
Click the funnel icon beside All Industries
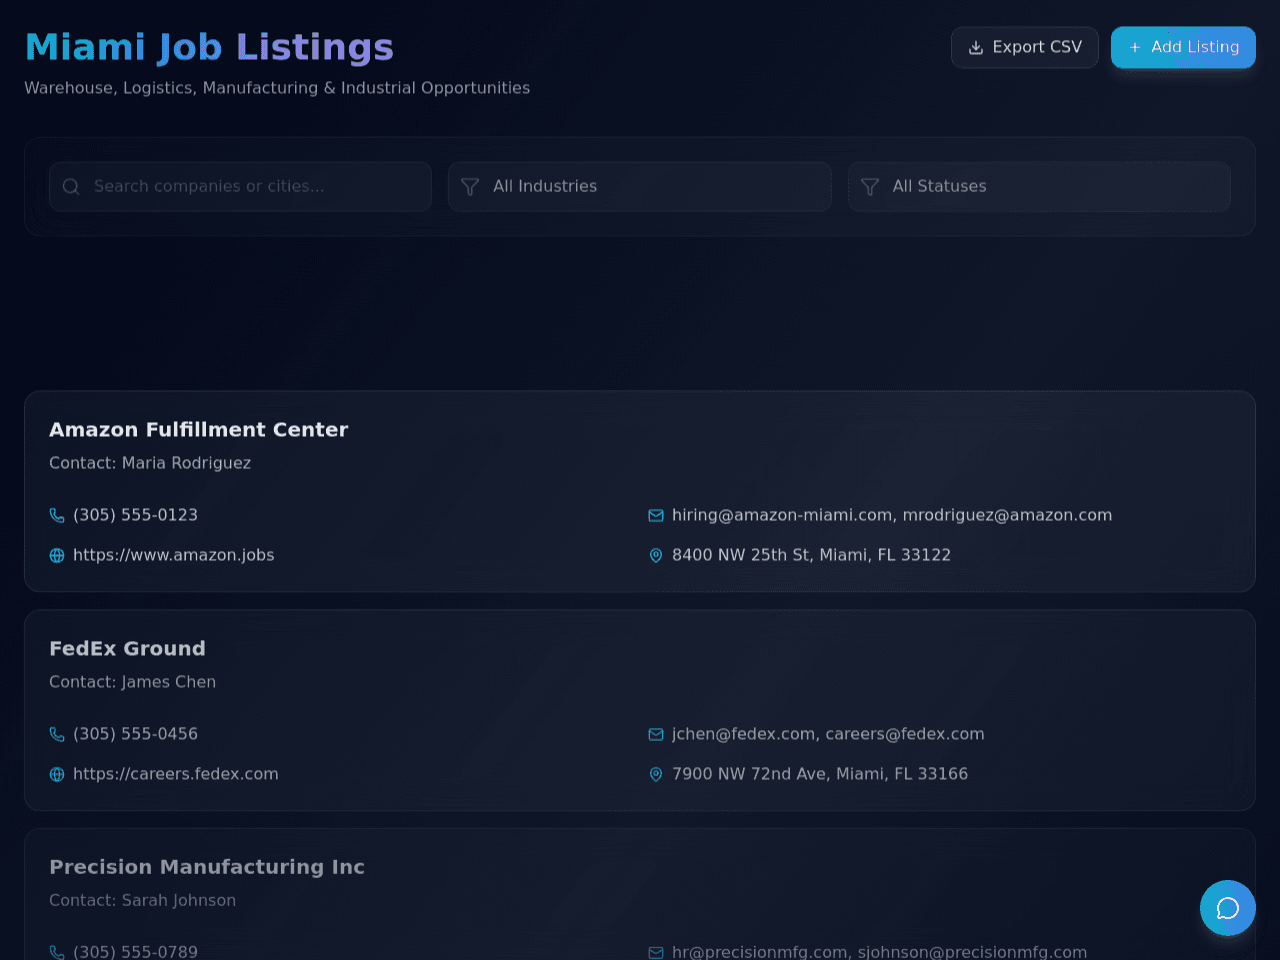(x=470, y=186)
